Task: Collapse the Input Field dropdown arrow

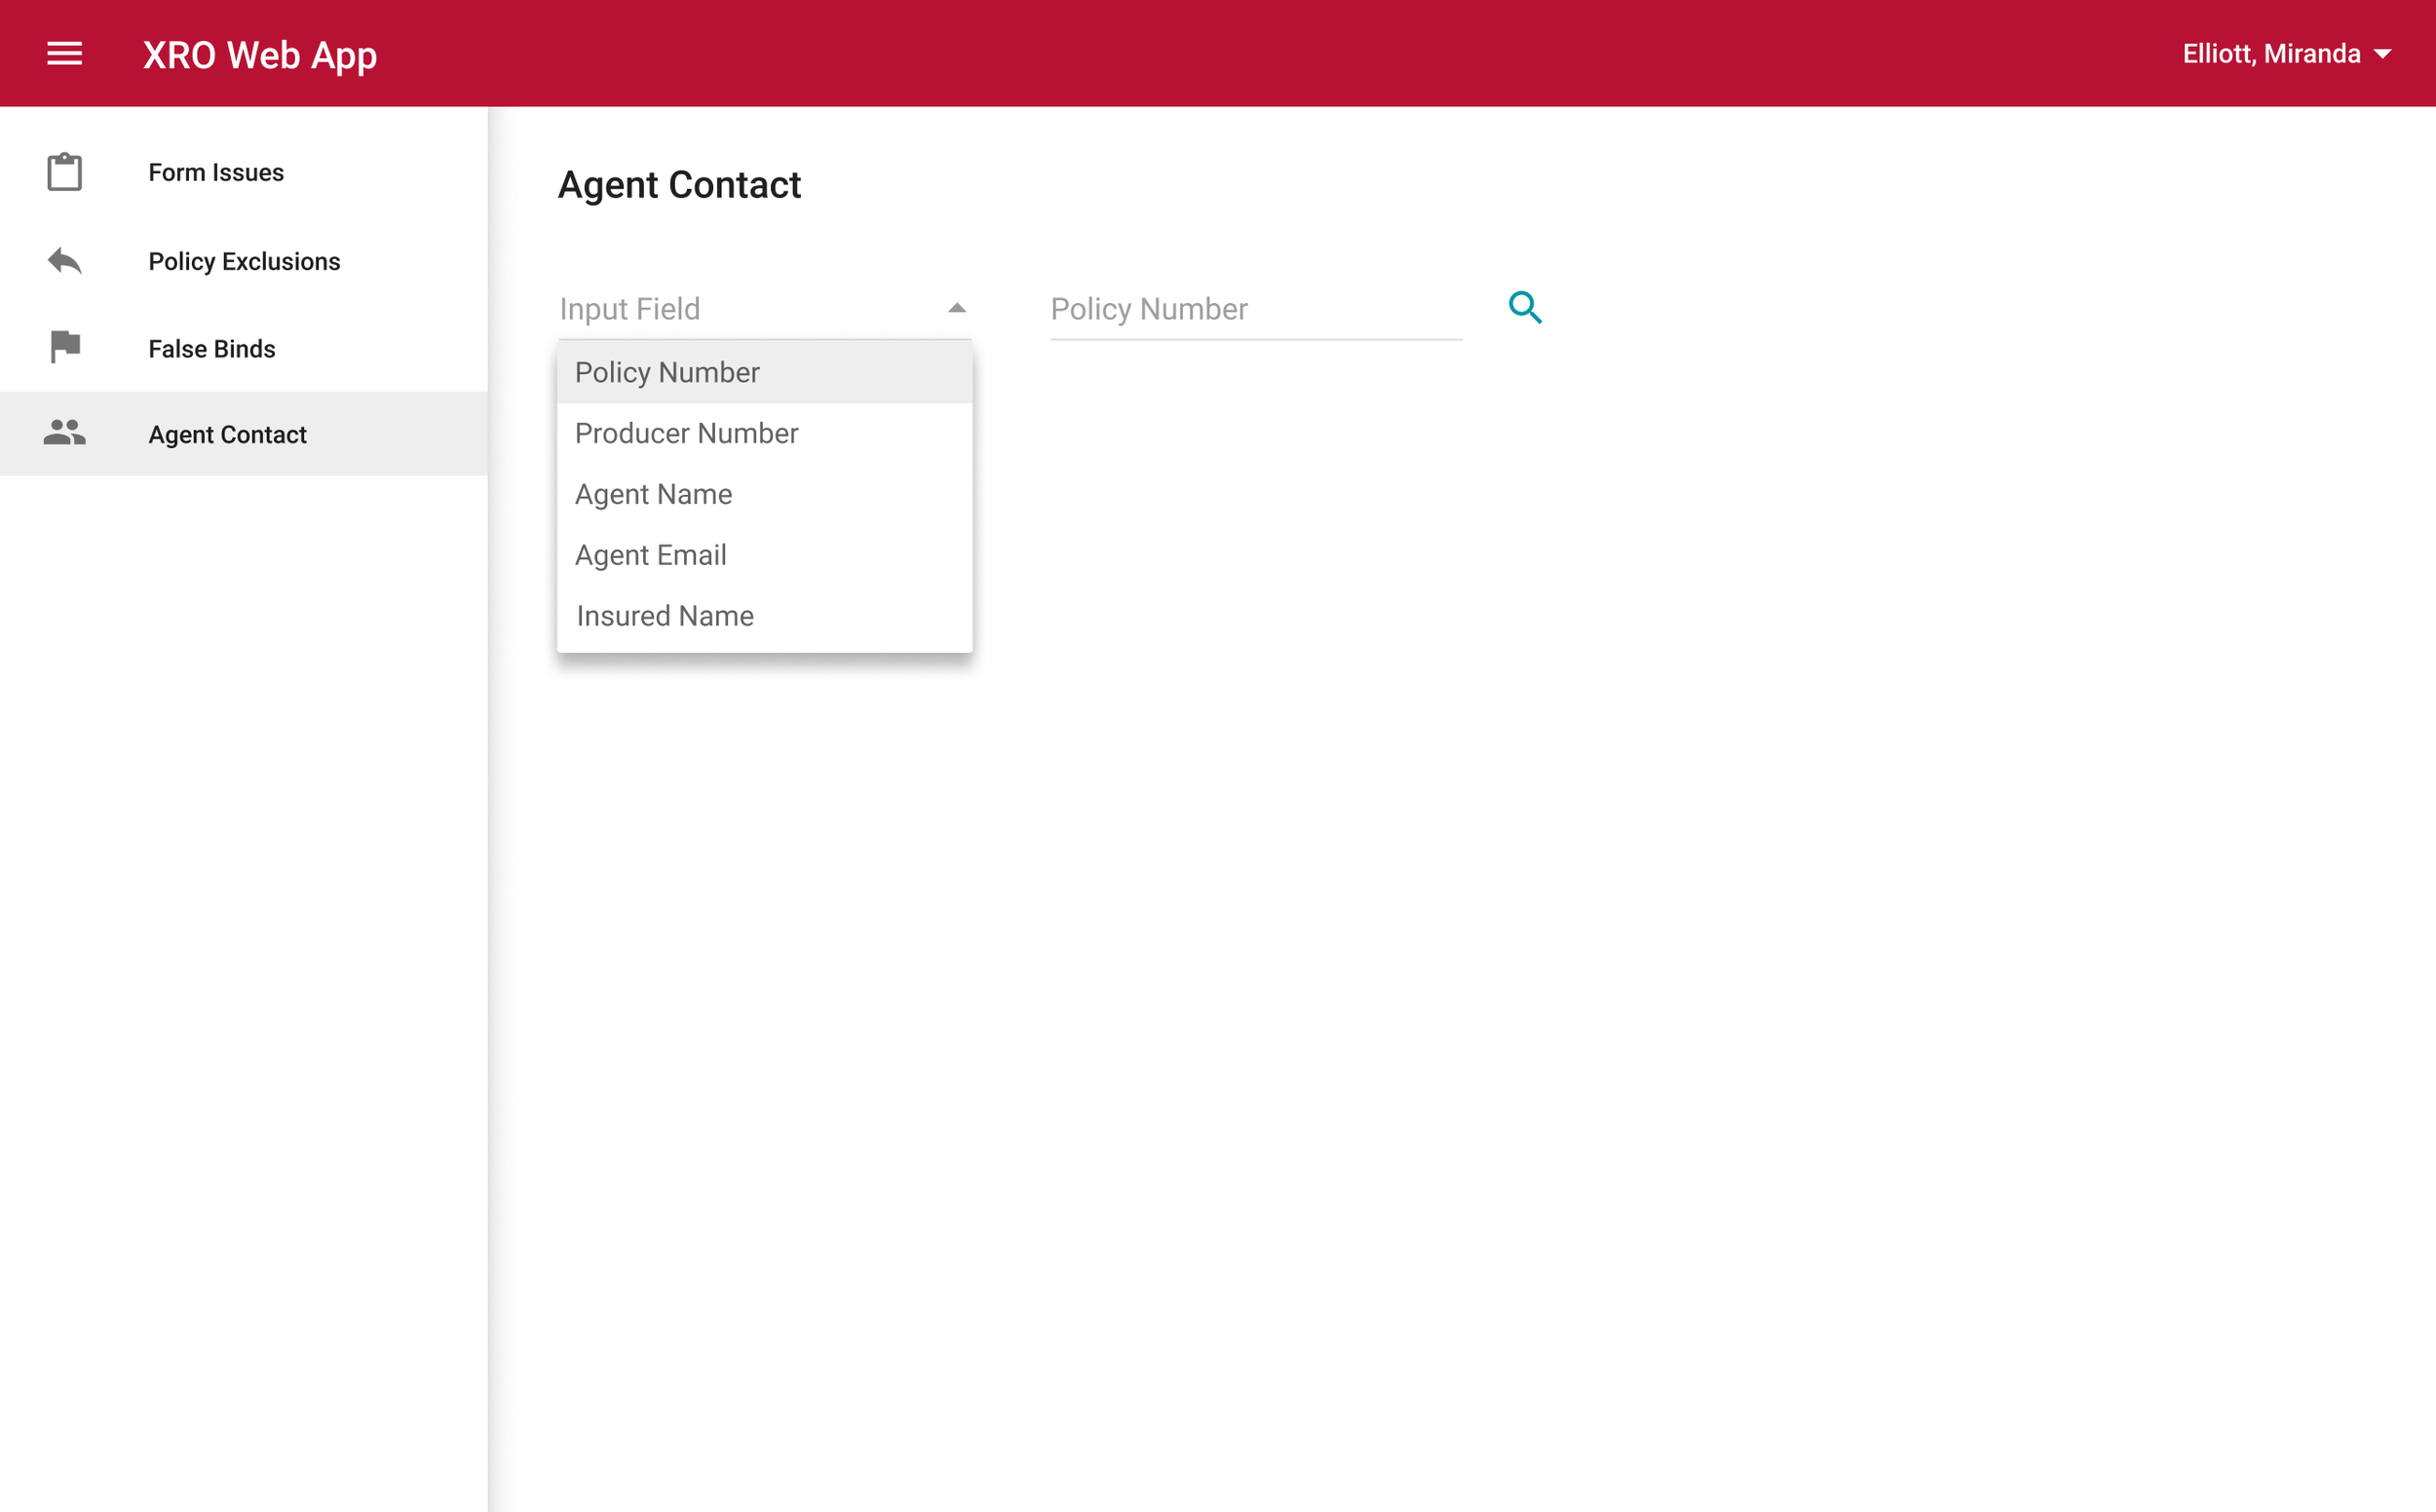Action: (x=956, y=308)
